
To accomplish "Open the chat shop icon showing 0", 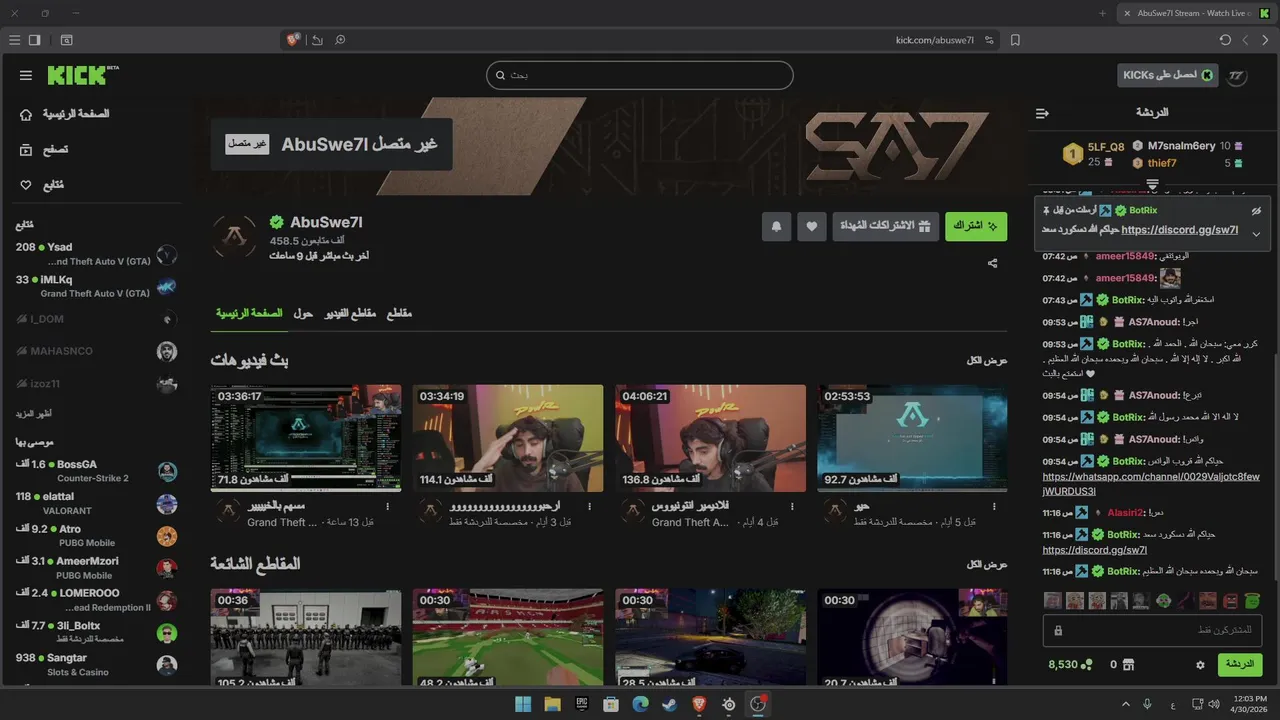I will pyautogui.click(x=1128, y=664).
